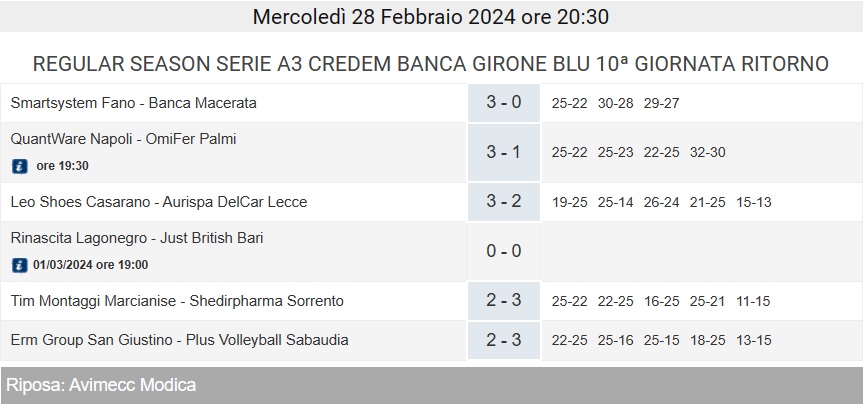Click the 15-13 set score in Casarano row
863x405 pixels.
pyautogui.click(x=753, y=202)
